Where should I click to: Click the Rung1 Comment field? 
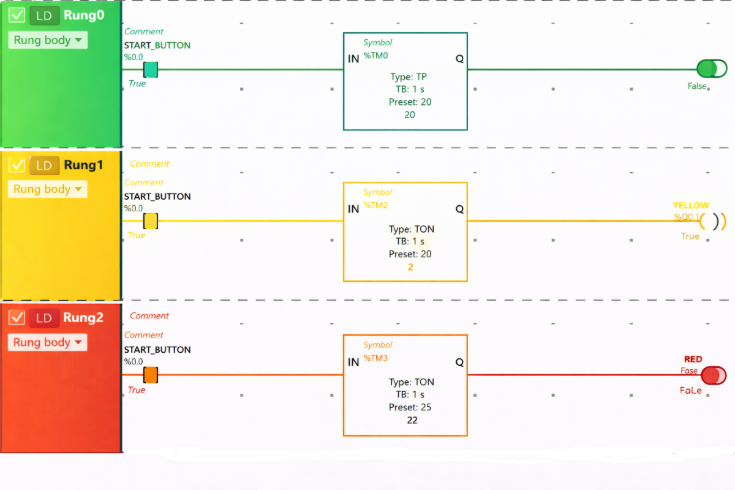point(149,164)
